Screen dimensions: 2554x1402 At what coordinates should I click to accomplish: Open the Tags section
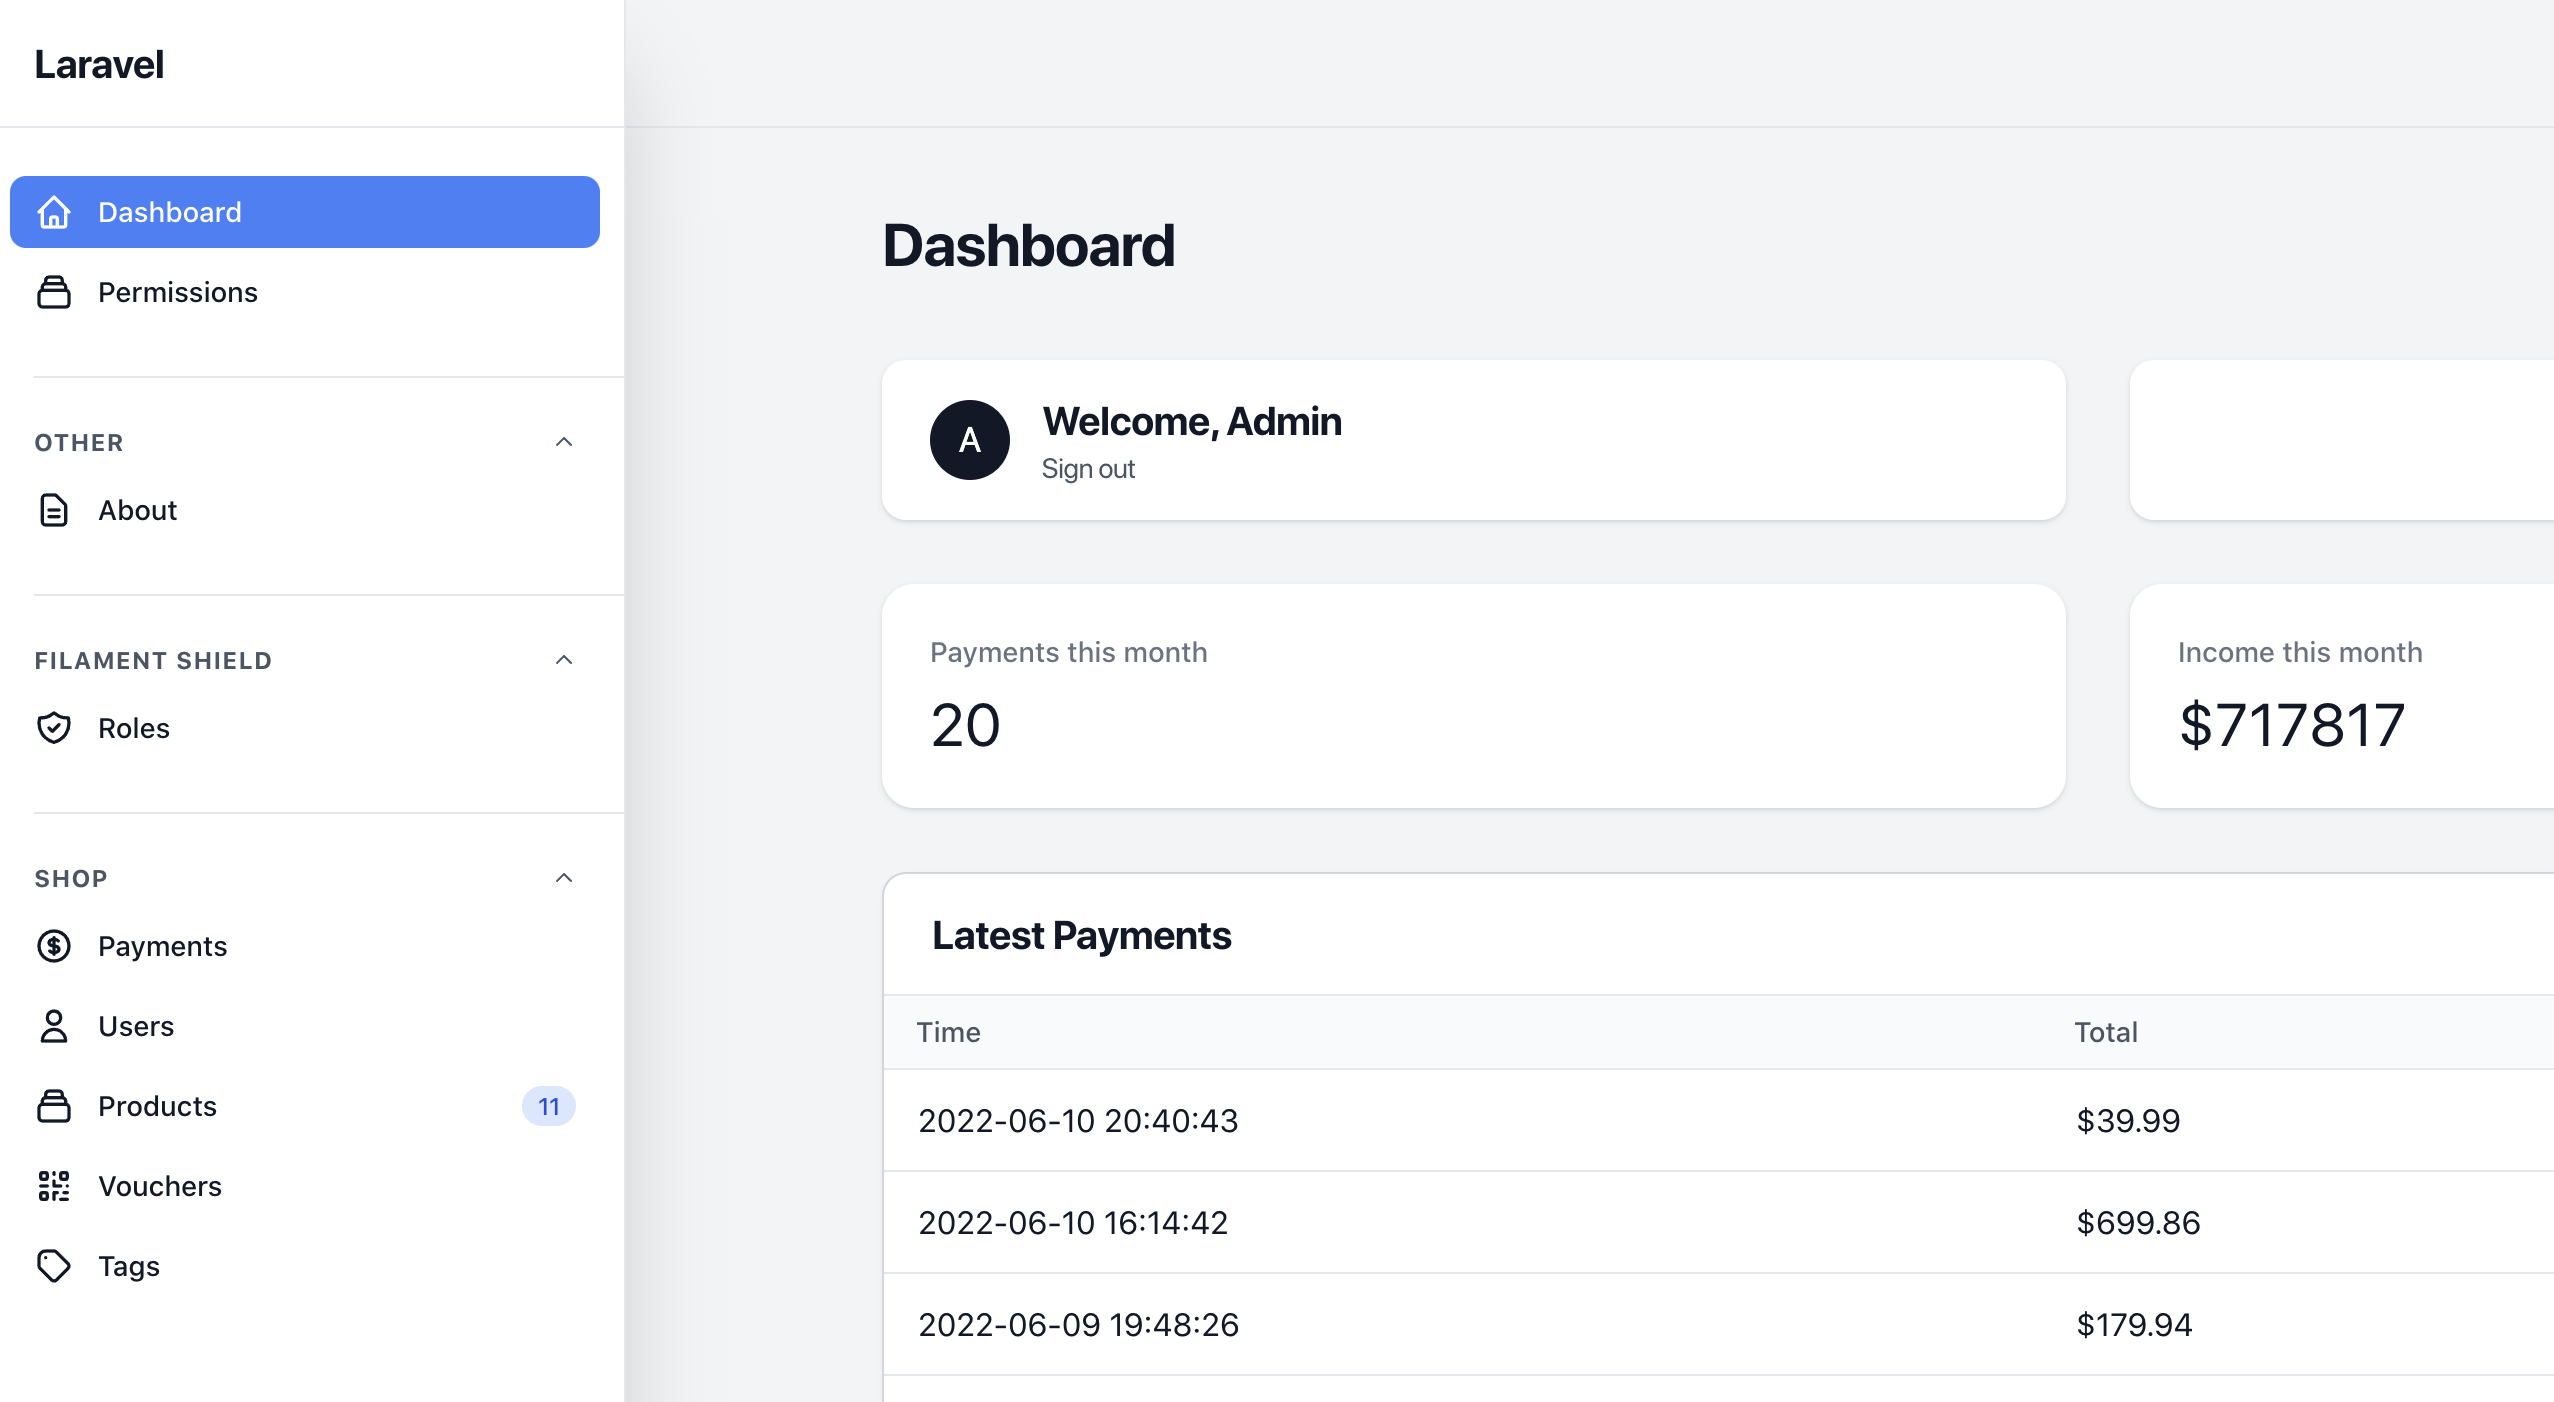click(128, 1264)
